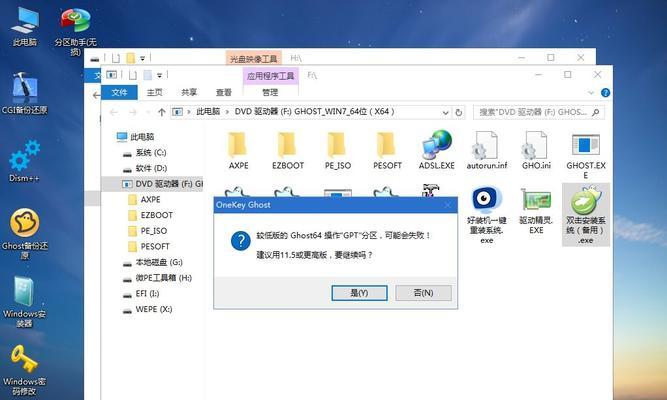Click the search magnifier icon
The image size is (667, 400).
596,112
